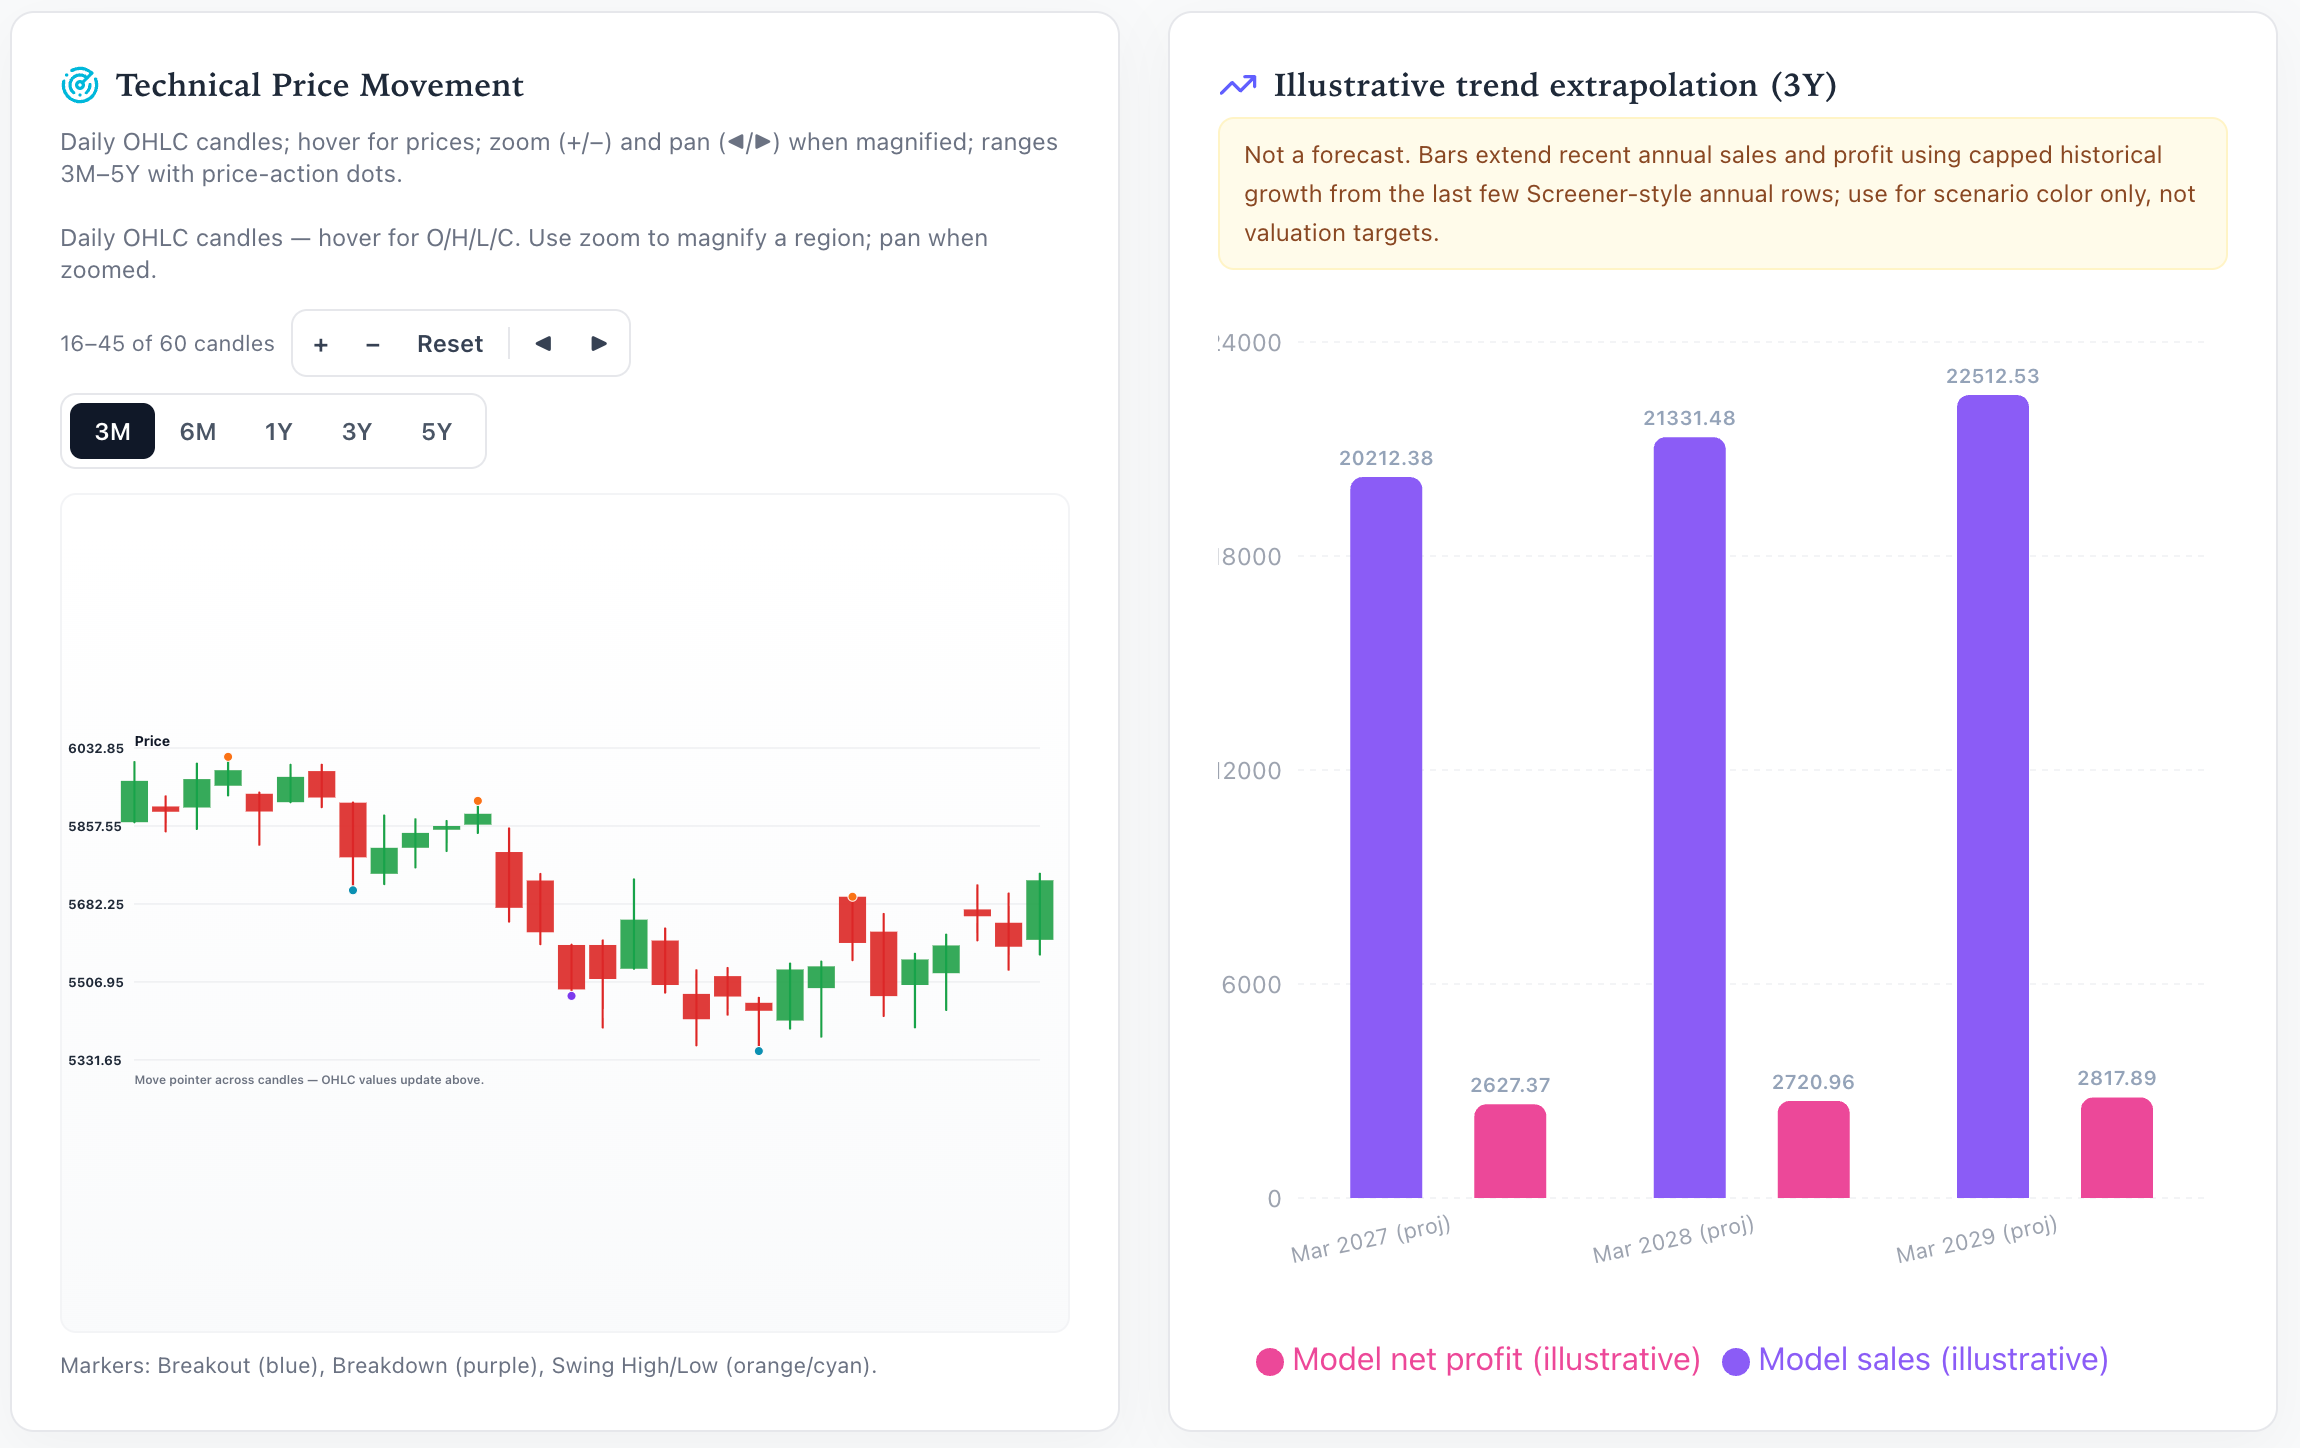Pan candles right with the right arrow
This screenshot has width=2300, height=1448.
pos(599,344)
